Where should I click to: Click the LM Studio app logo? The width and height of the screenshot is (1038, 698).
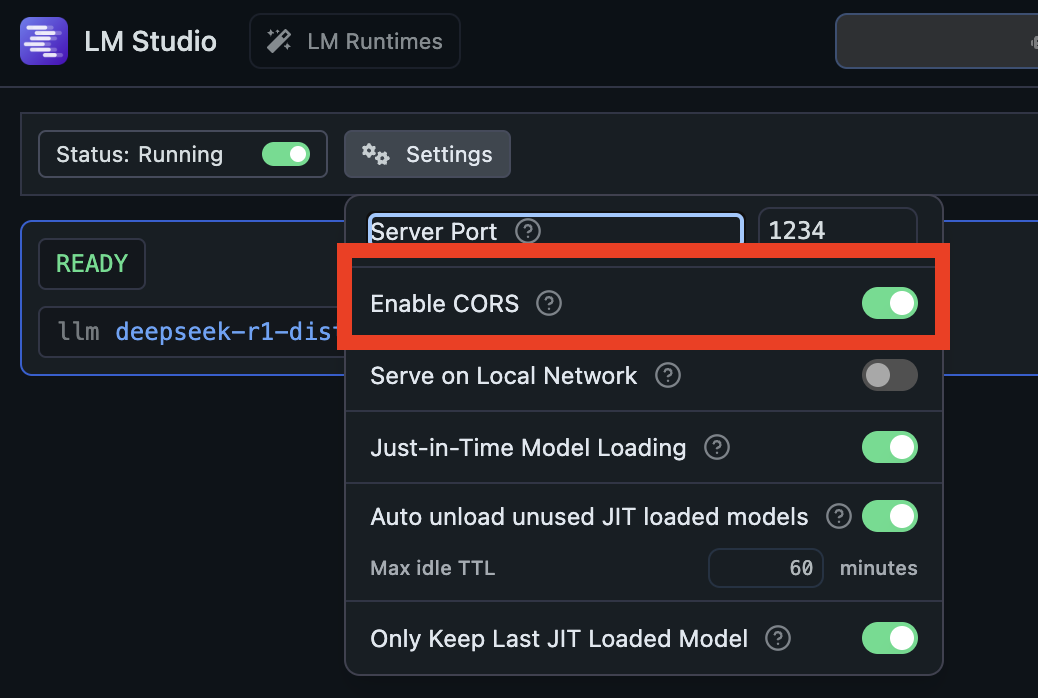click(x=43, y=41)
